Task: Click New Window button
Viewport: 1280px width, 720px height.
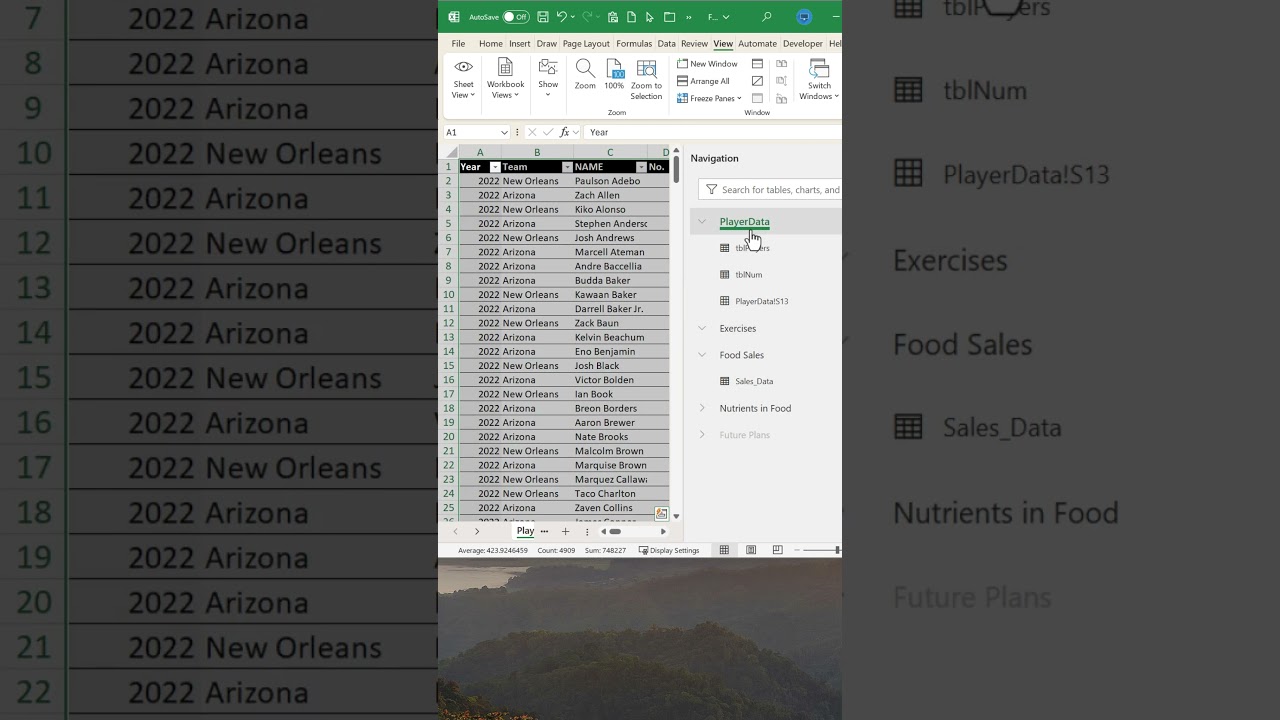Action: click(x=708, y=64)
